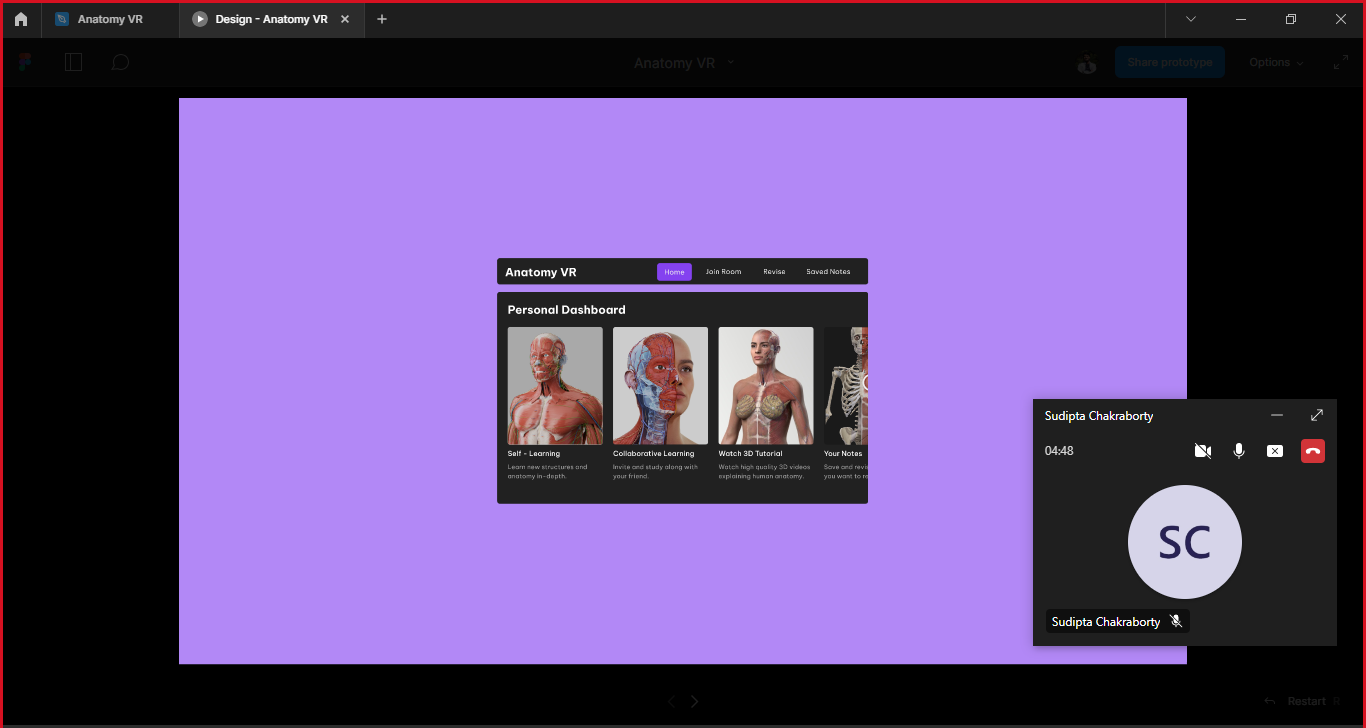This screenshot has height=728, width=1366.
Task: Open a new tab with plus button
Action: point(382,19)
